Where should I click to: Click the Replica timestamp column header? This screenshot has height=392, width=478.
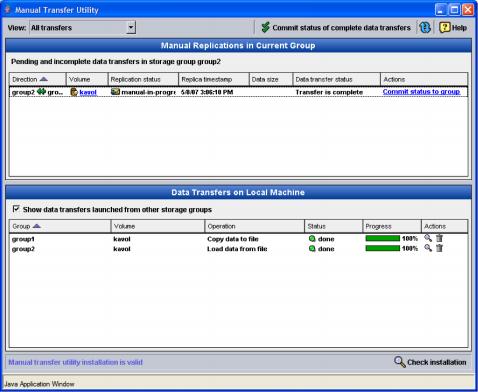(214, 79)
